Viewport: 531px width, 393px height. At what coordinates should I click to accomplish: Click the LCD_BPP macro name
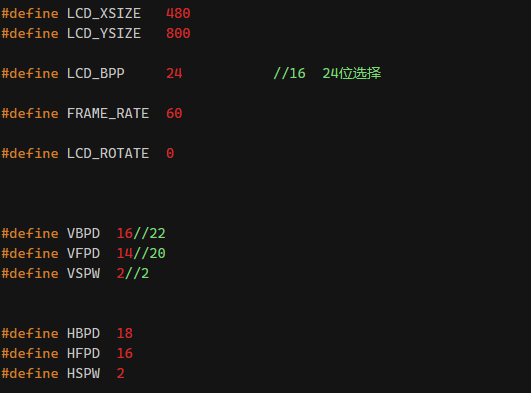coord(95,74)
